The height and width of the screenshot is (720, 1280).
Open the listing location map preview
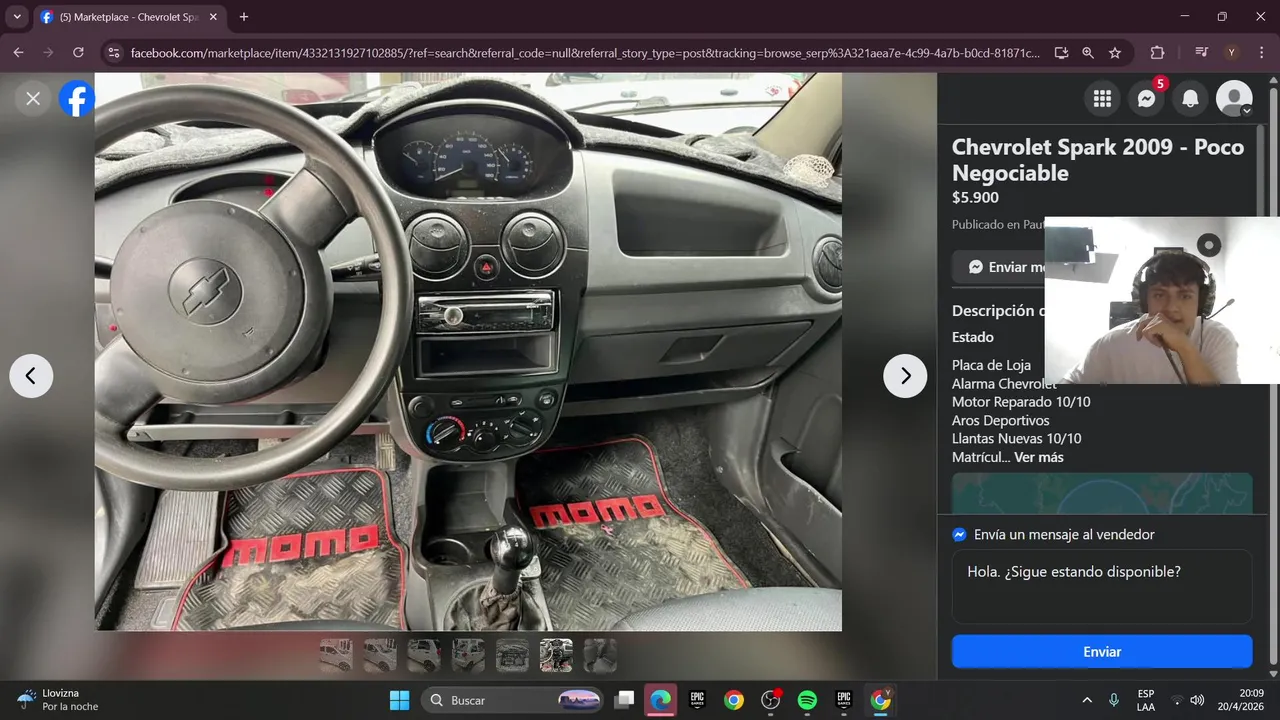[x=1102, y=493]
